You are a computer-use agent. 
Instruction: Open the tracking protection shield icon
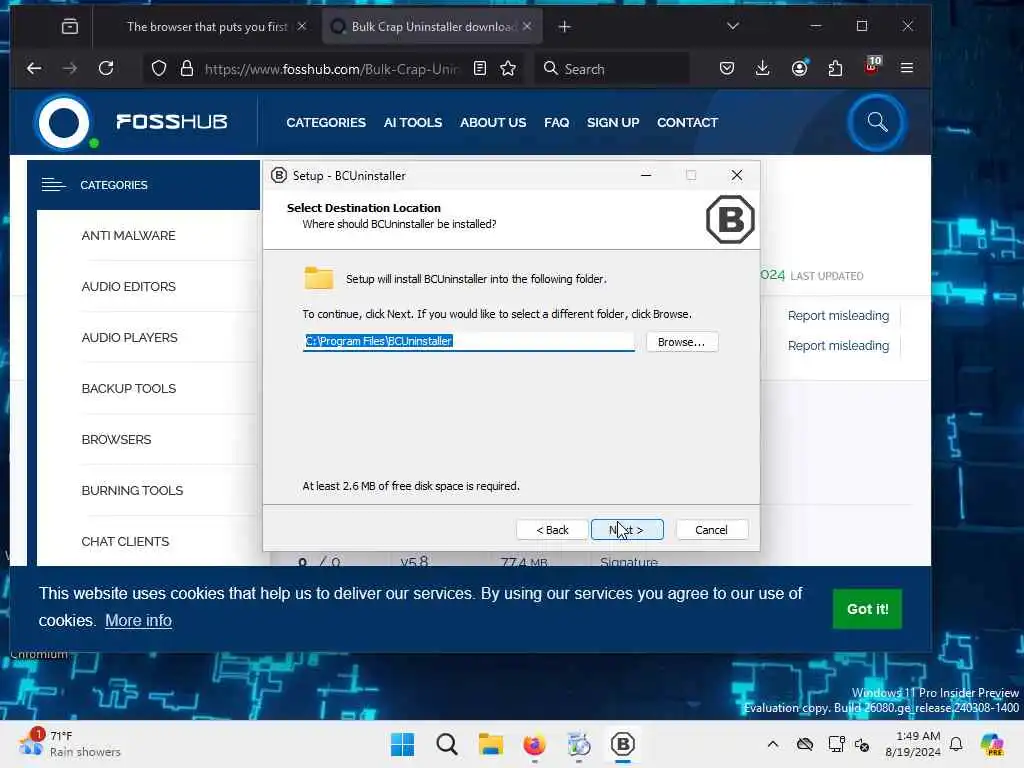click(x=159, y=68)
